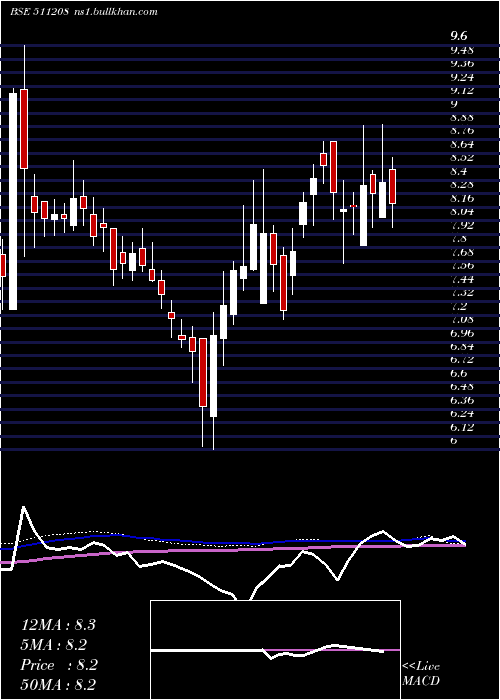Screen dimensions: 500x700
Task: Click the 6.24 price axis label
Action: (x=462, y=414)
